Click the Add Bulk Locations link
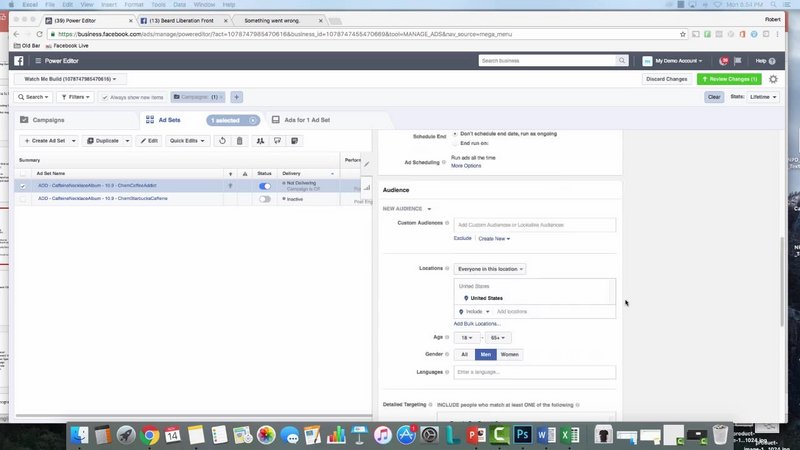 (x=477, y=324)
